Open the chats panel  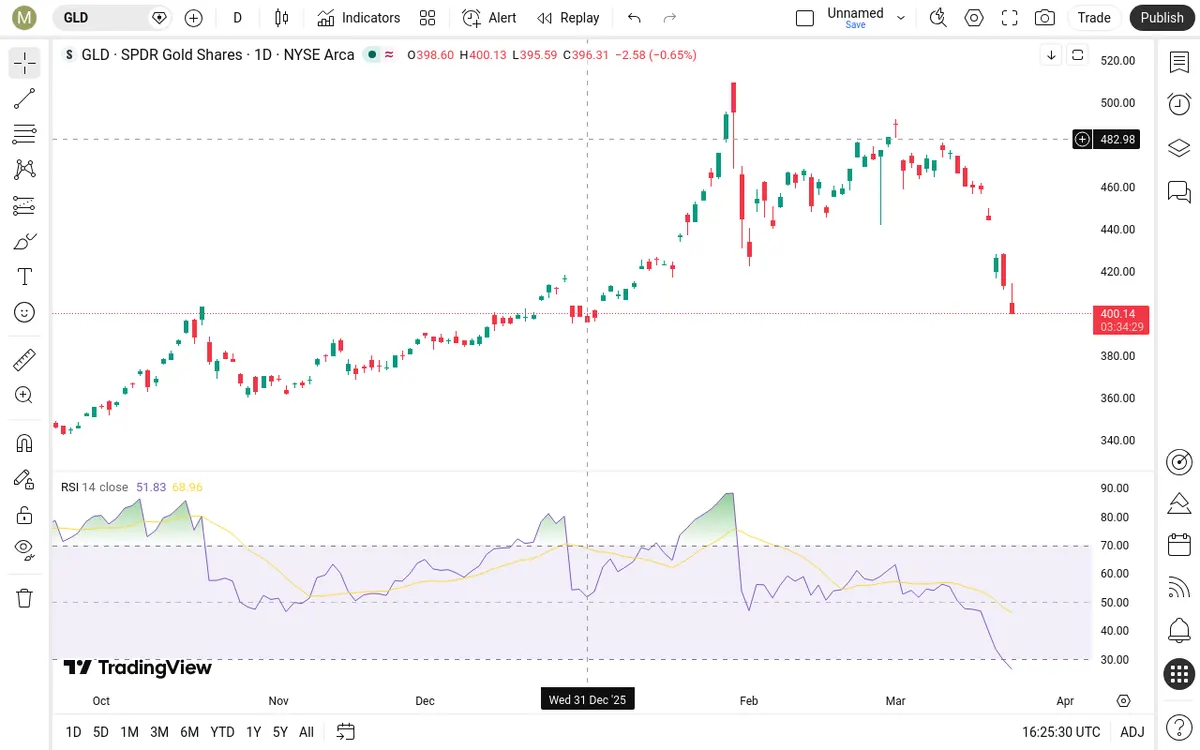click(x=1179, y=191)
